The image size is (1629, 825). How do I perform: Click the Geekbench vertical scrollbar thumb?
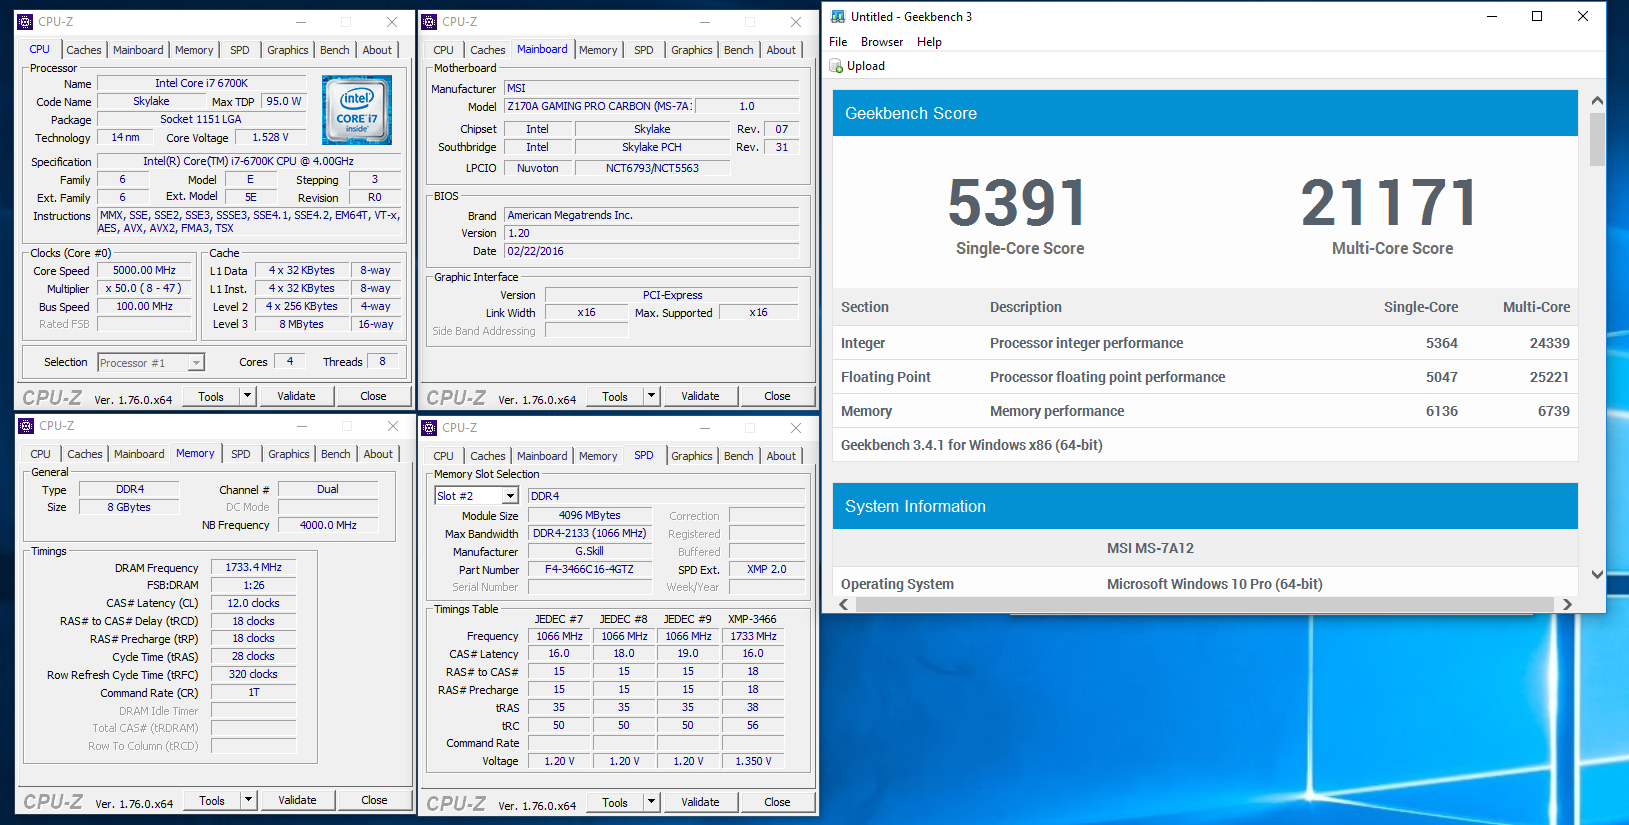pyautogui.click(x=1597, y=138)
